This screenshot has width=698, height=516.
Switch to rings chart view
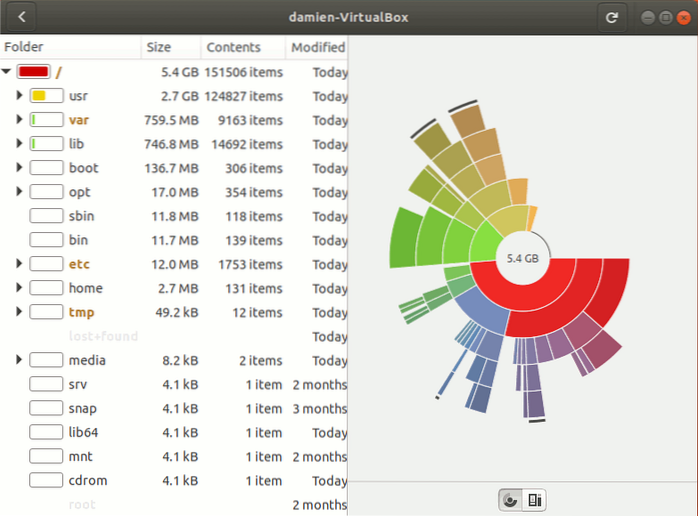(x=511, y=499)
